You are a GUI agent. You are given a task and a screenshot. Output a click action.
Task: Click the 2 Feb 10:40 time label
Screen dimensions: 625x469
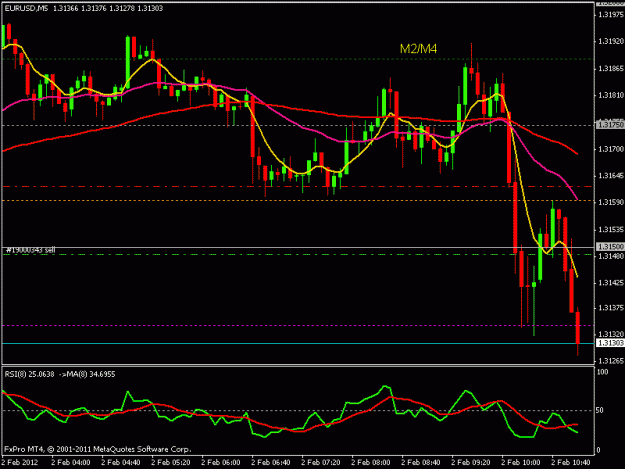click(570, 462)
